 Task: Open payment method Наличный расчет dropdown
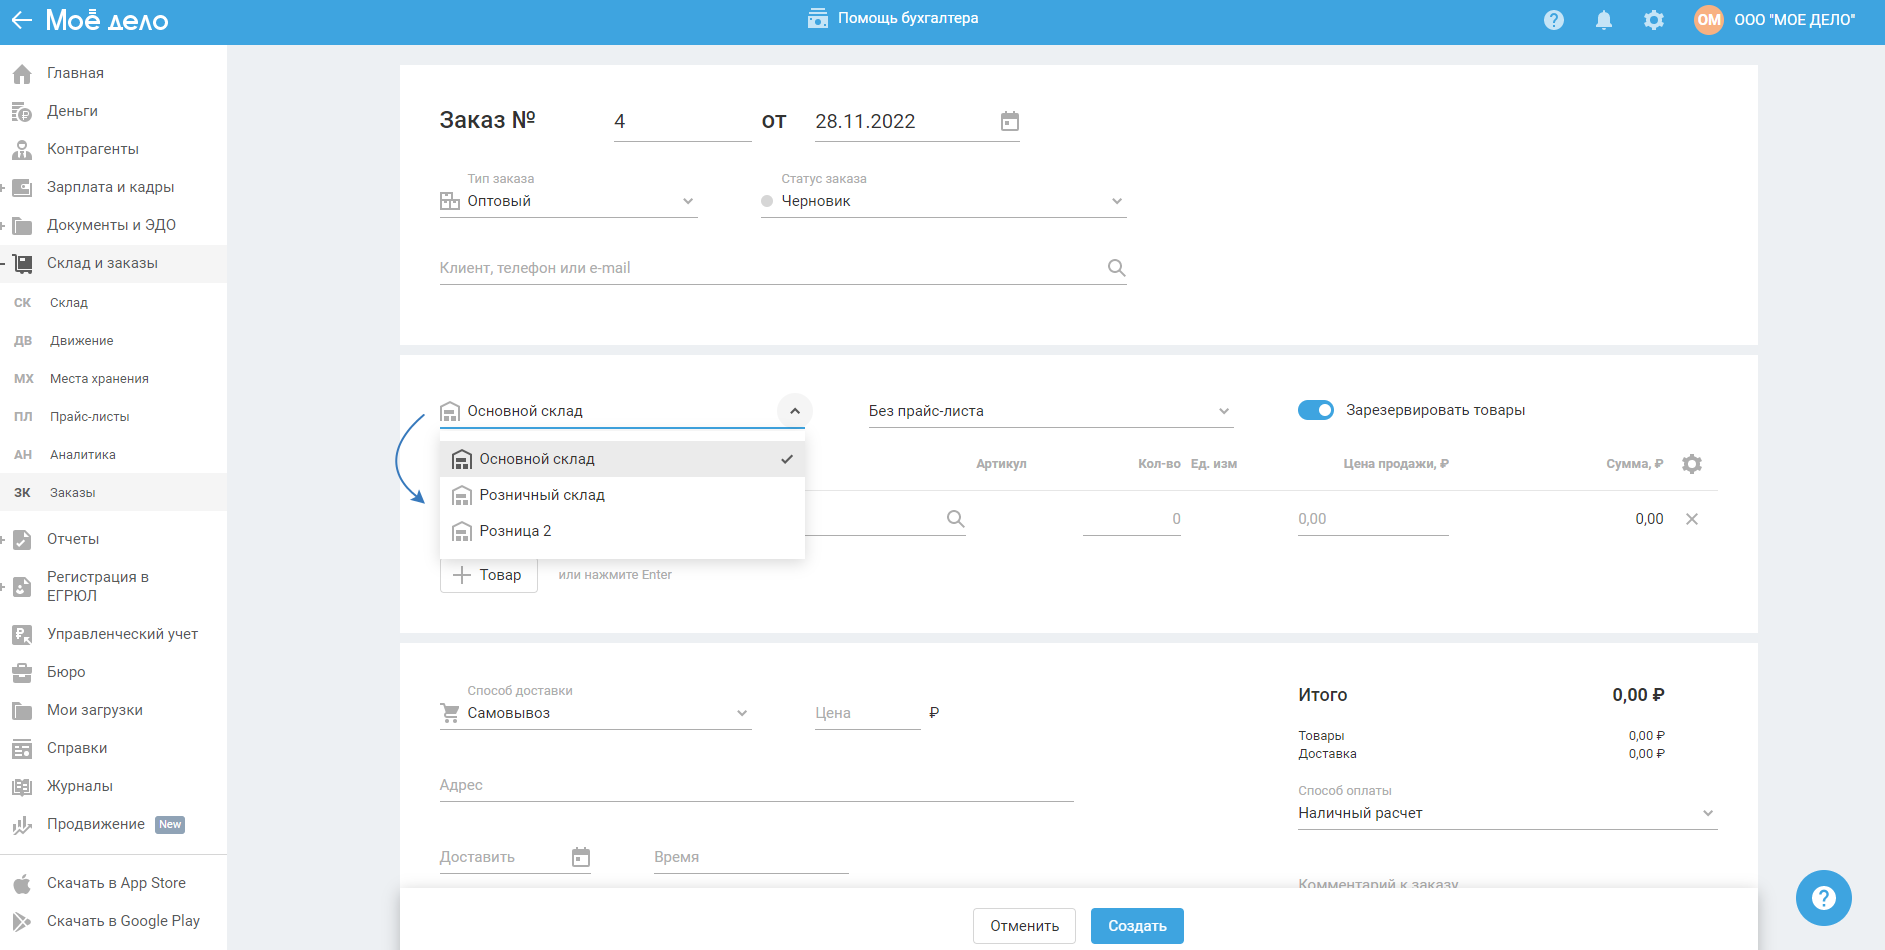(1506, 813)
